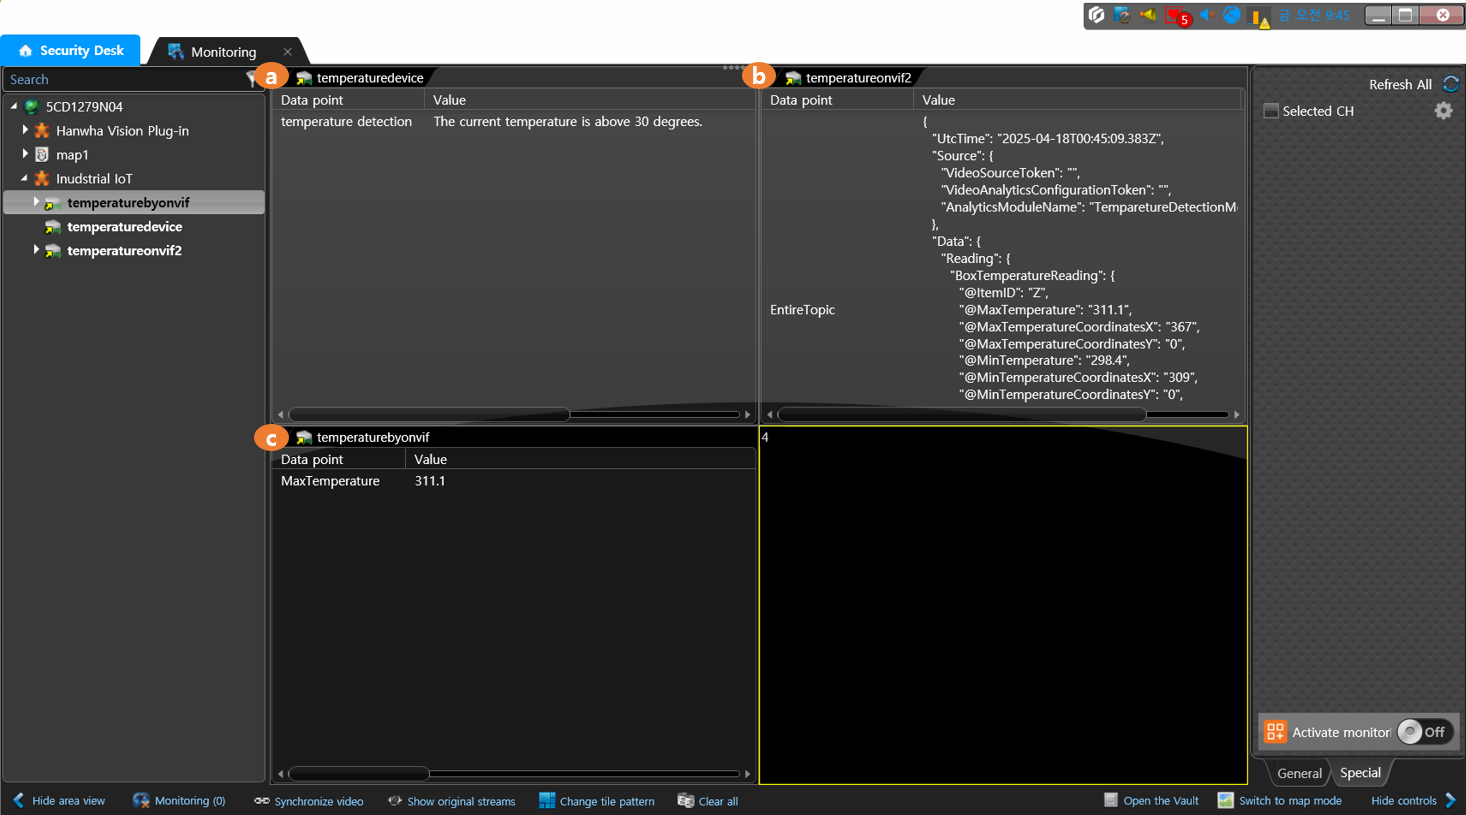Expand the Hanwha Vision Plug-in node
This screenshot has height=815, width=1466.
pyautogui.click(x=25, y=130)
